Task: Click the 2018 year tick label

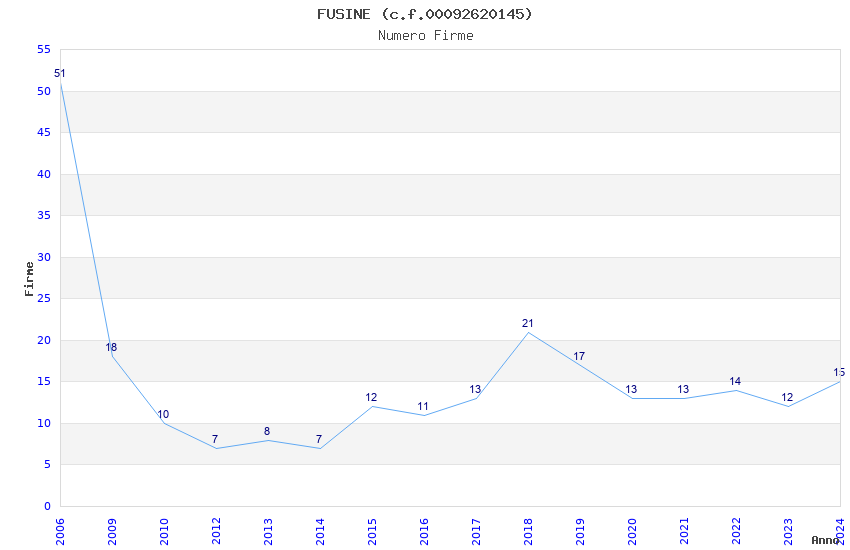Action: click(x=528, y=532)
